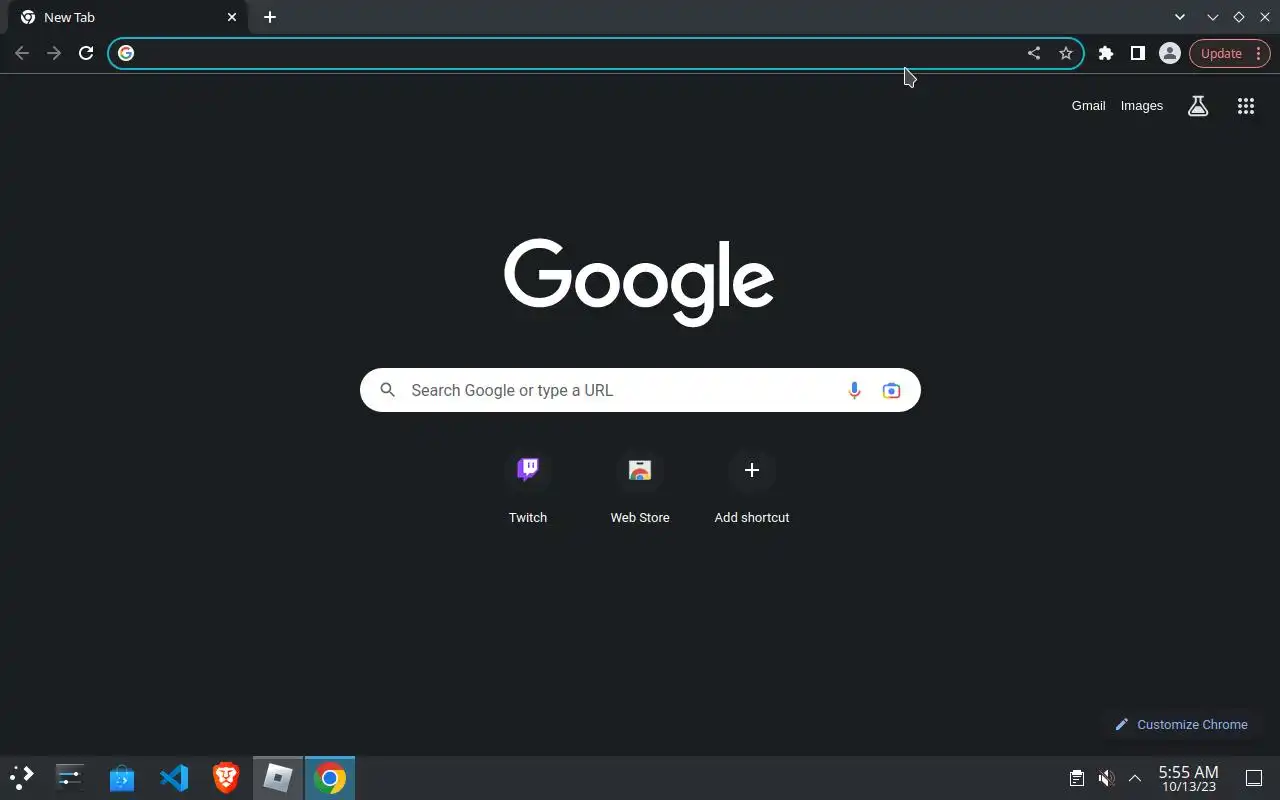Open the Search Labs flask icon
This screenshot has width=1280, height=800.
coord(1198,105)
